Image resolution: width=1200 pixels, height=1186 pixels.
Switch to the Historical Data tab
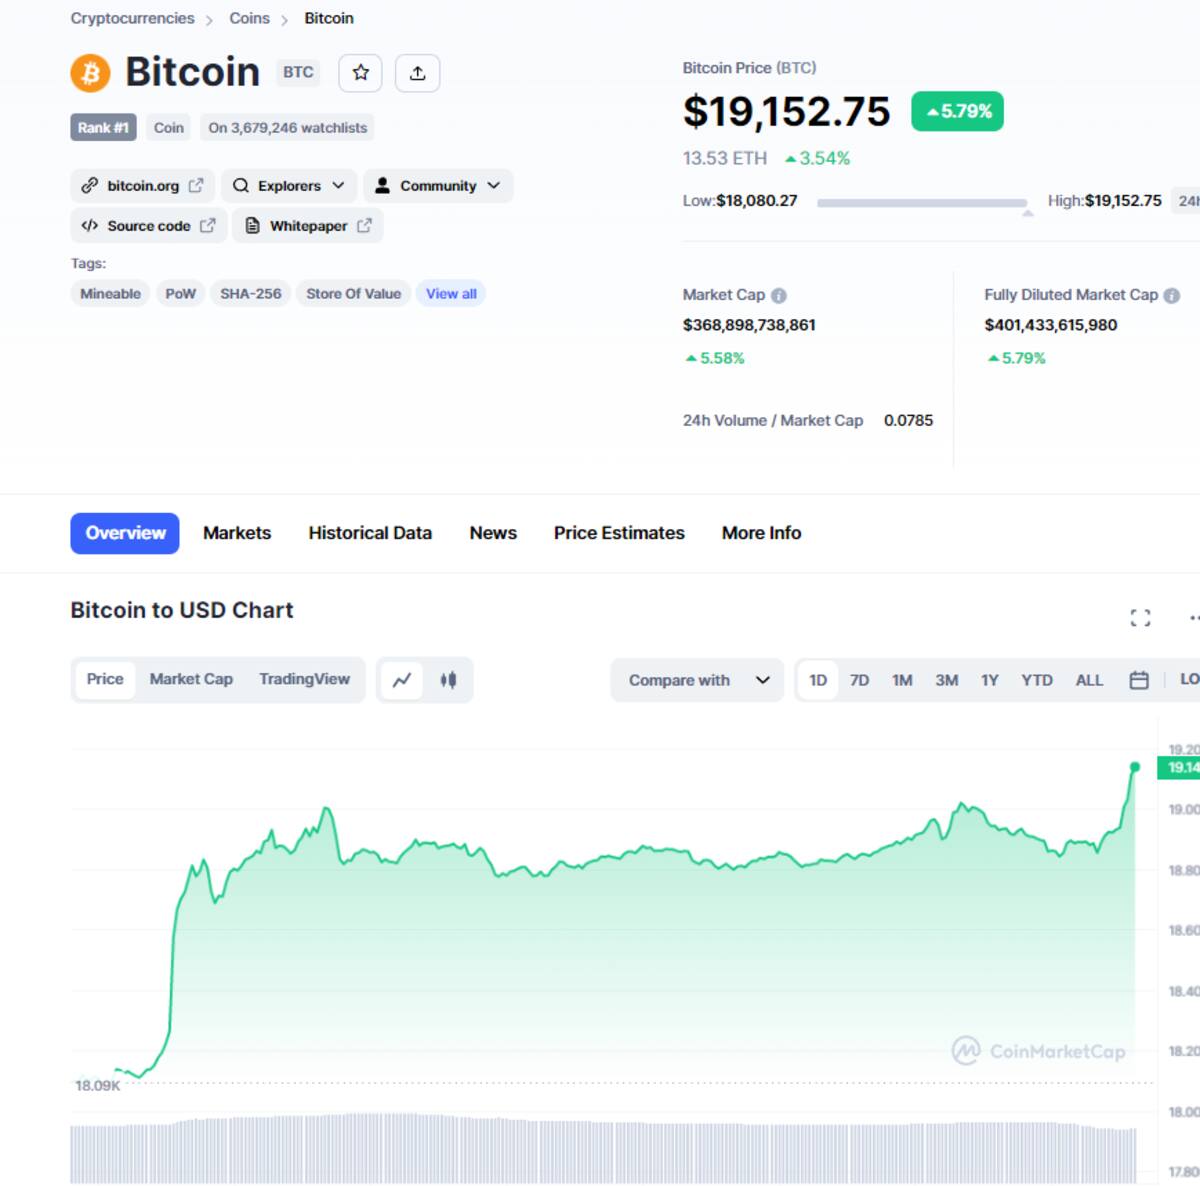click(x=370, y=533)
